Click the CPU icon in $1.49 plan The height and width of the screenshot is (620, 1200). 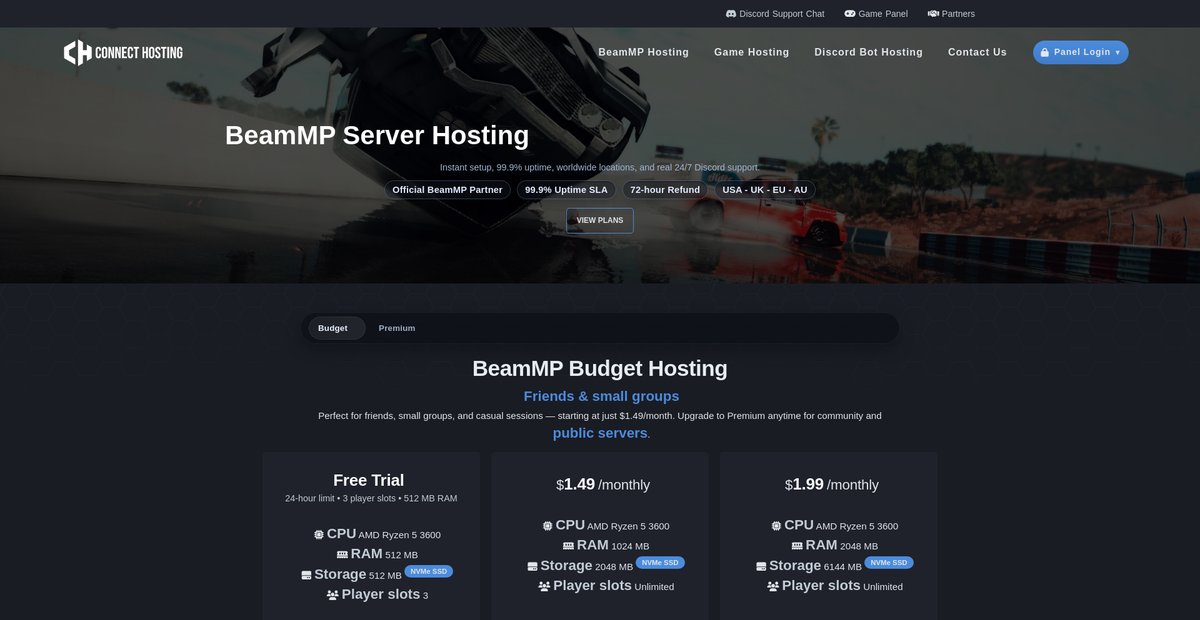click(548, 526)
